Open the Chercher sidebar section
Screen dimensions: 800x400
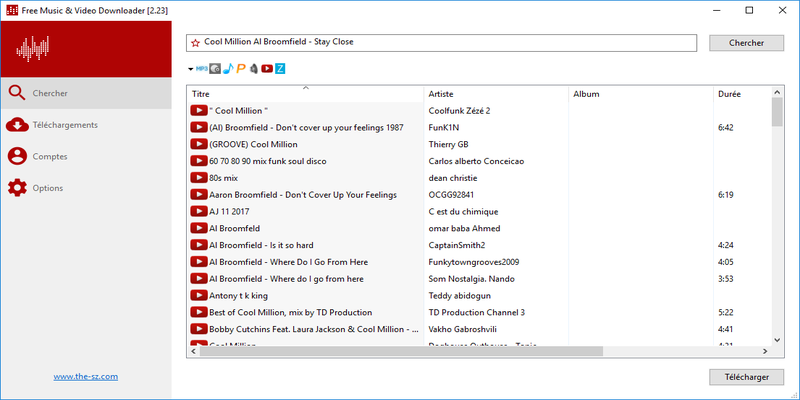[86, 93]
